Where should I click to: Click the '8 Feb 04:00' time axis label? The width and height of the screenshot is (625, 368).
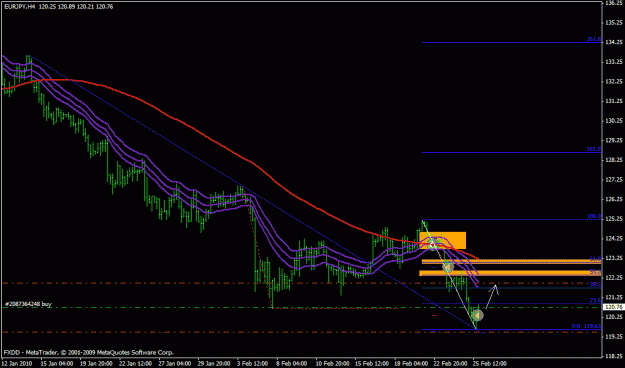pos(292,364)
